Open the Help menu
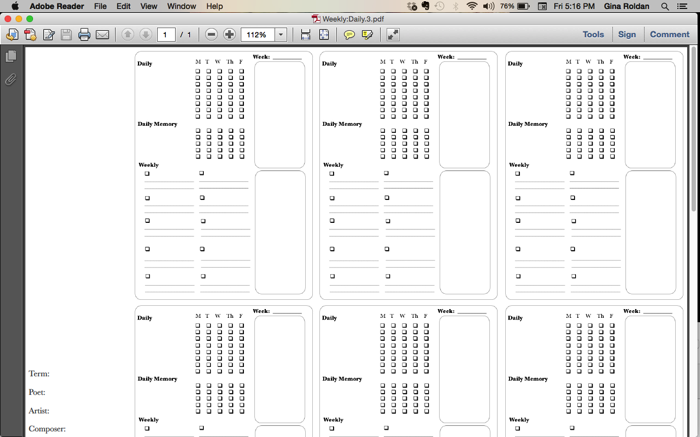The image size is (700, 437). [x=214, y=6]
